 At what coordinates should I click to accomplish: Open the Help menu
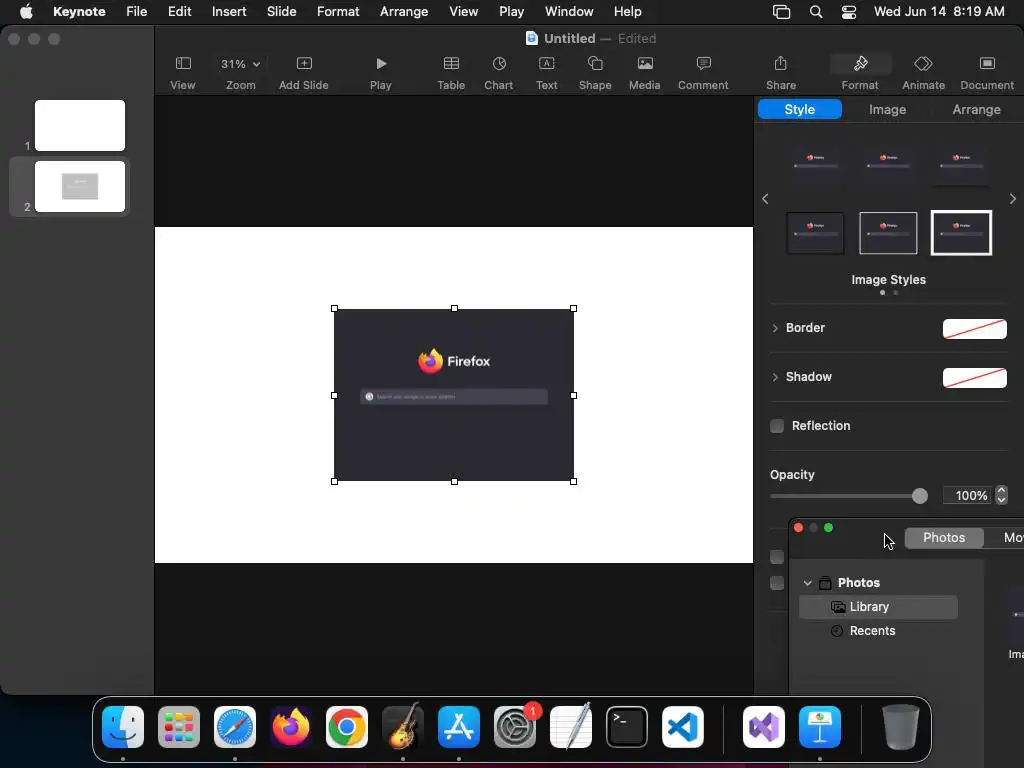628,12
